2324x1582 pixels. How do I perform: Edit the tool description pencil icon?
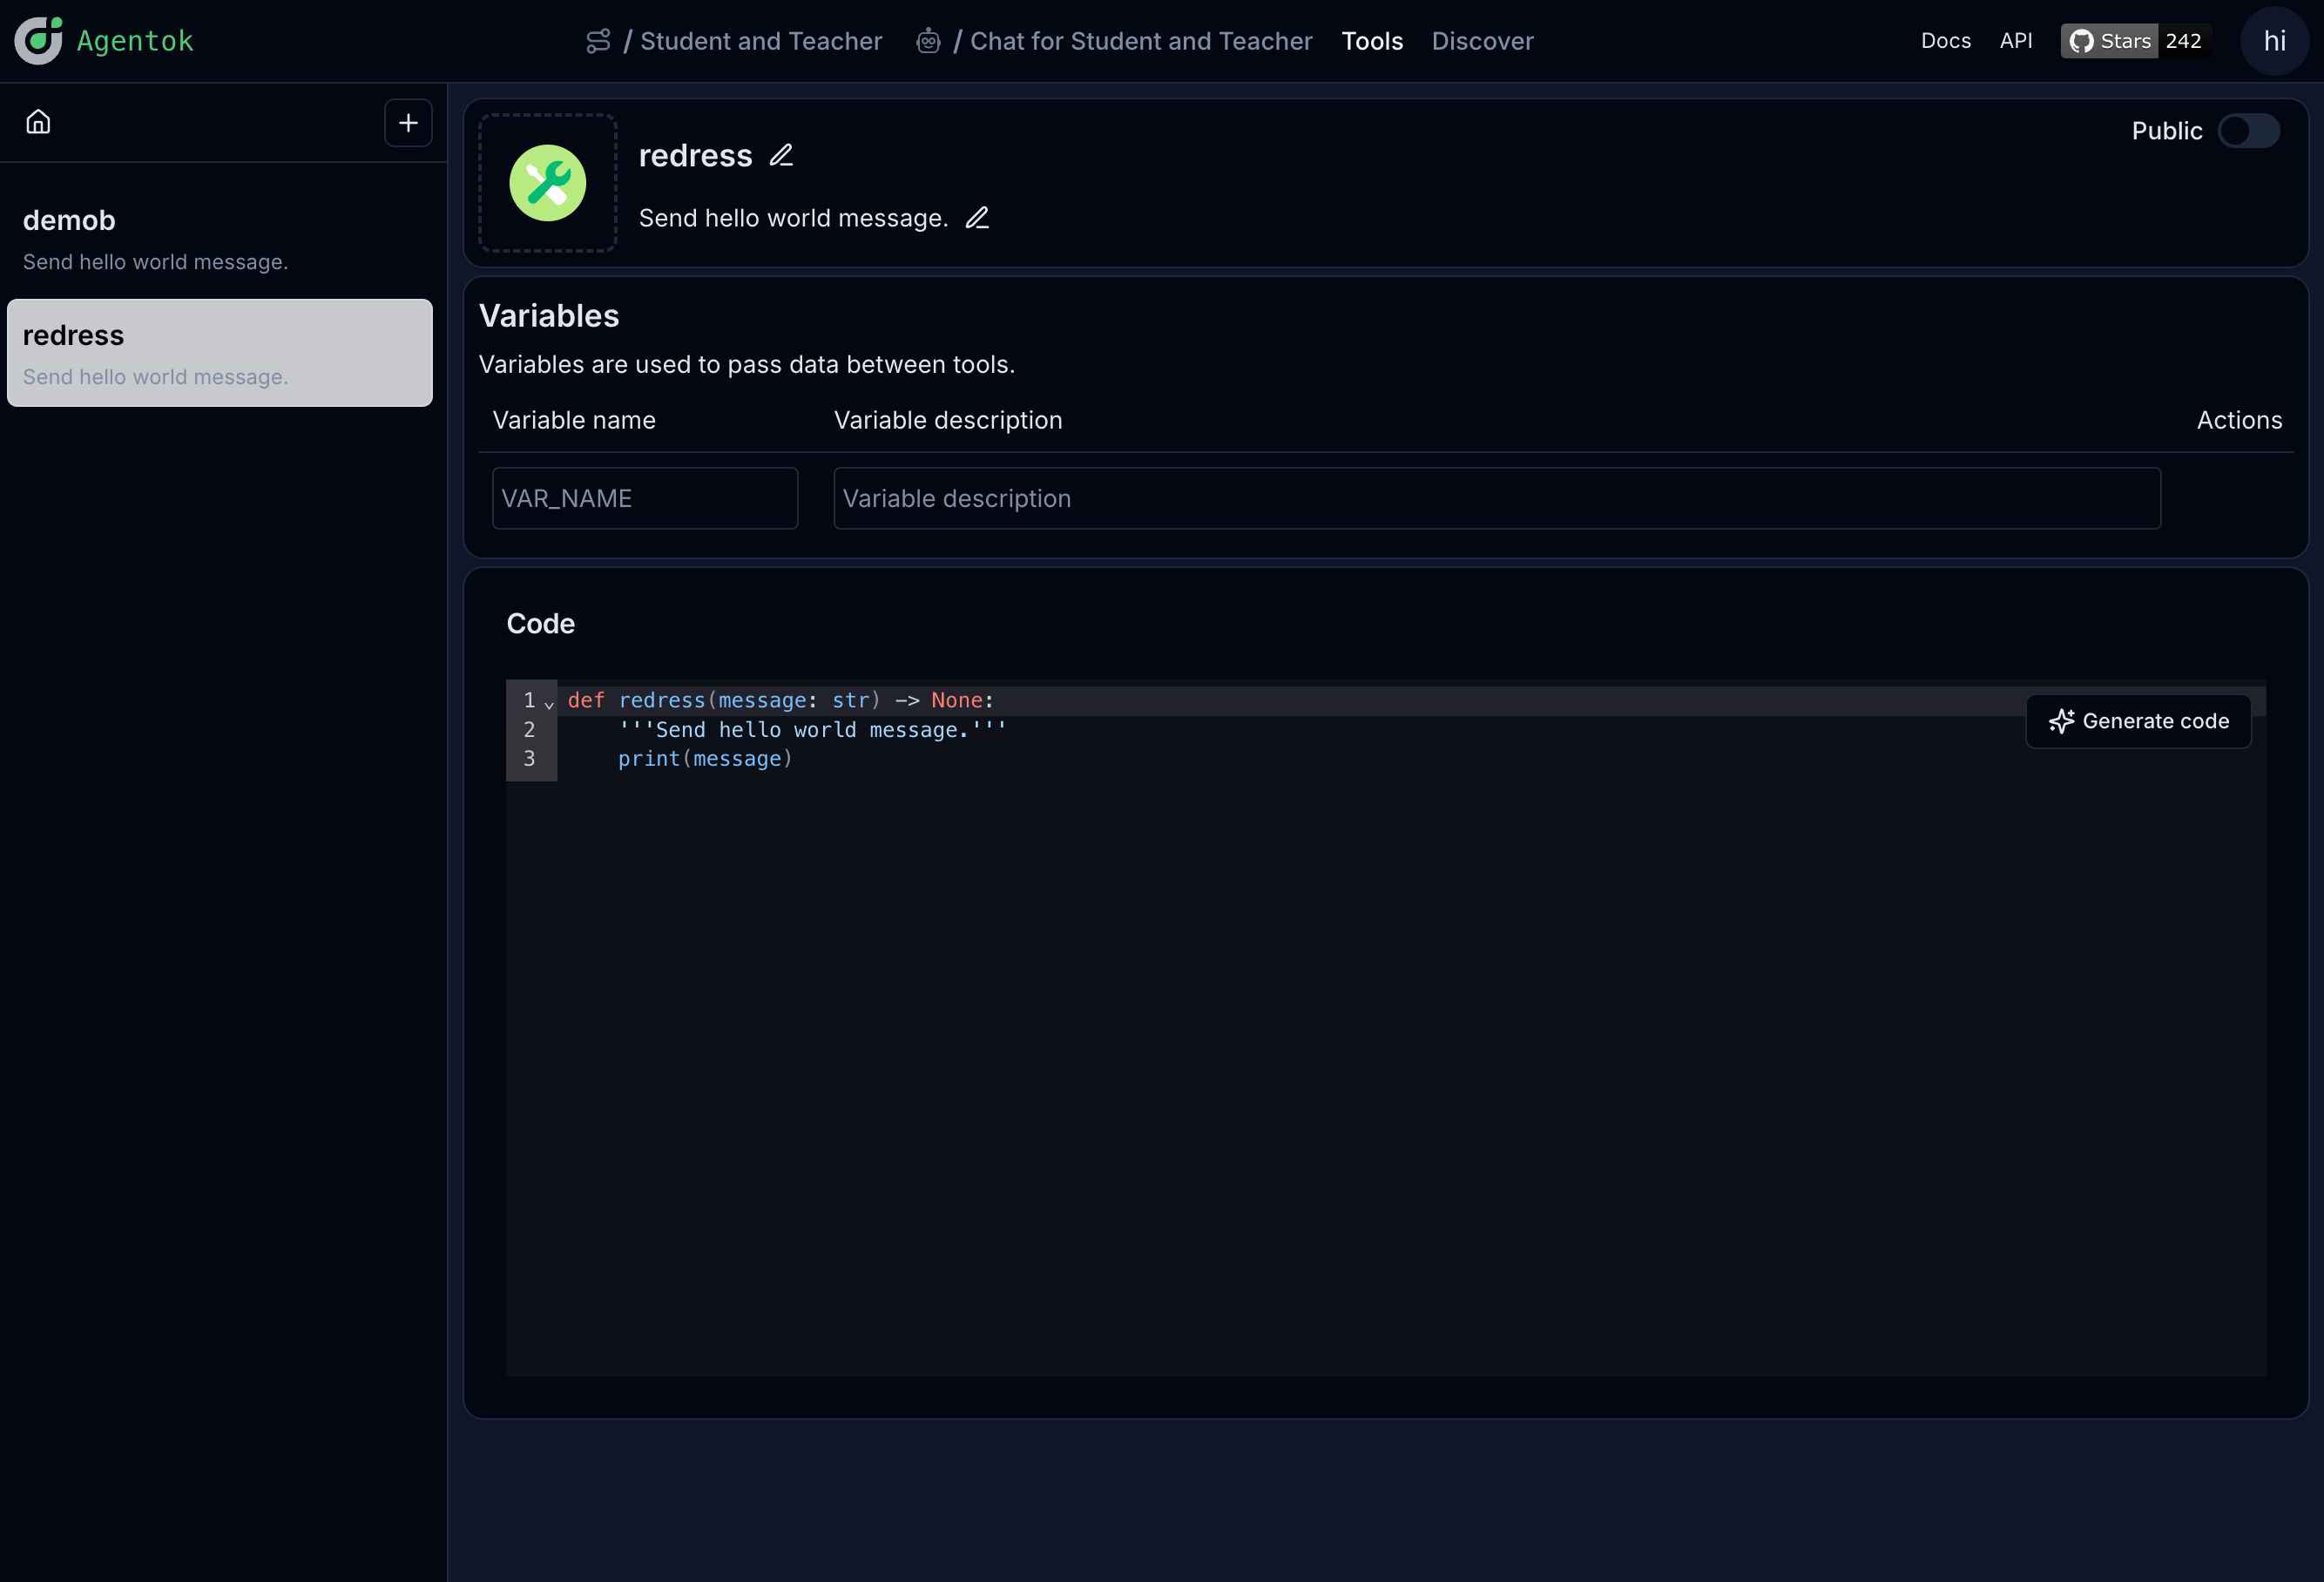(x=977, y=218)
